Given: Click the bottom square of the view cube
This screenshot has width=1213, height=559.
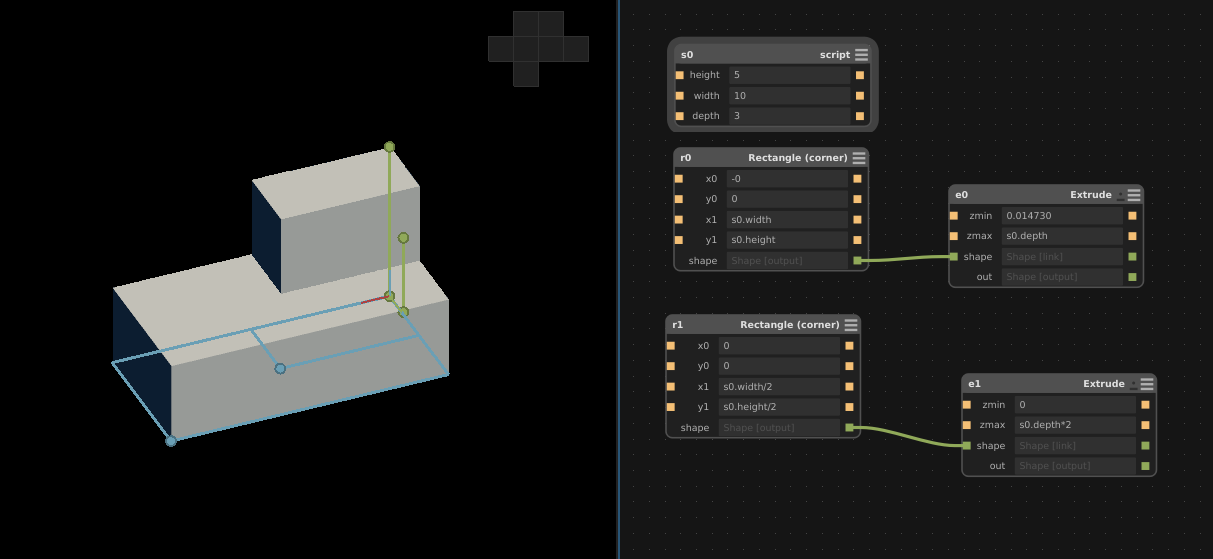Looking at the screenshot, I should (526, 74).
